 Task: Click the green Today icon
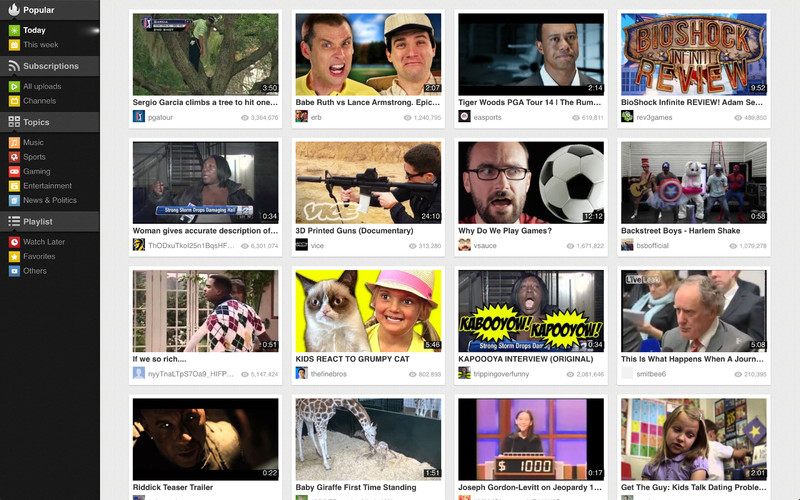14,30
